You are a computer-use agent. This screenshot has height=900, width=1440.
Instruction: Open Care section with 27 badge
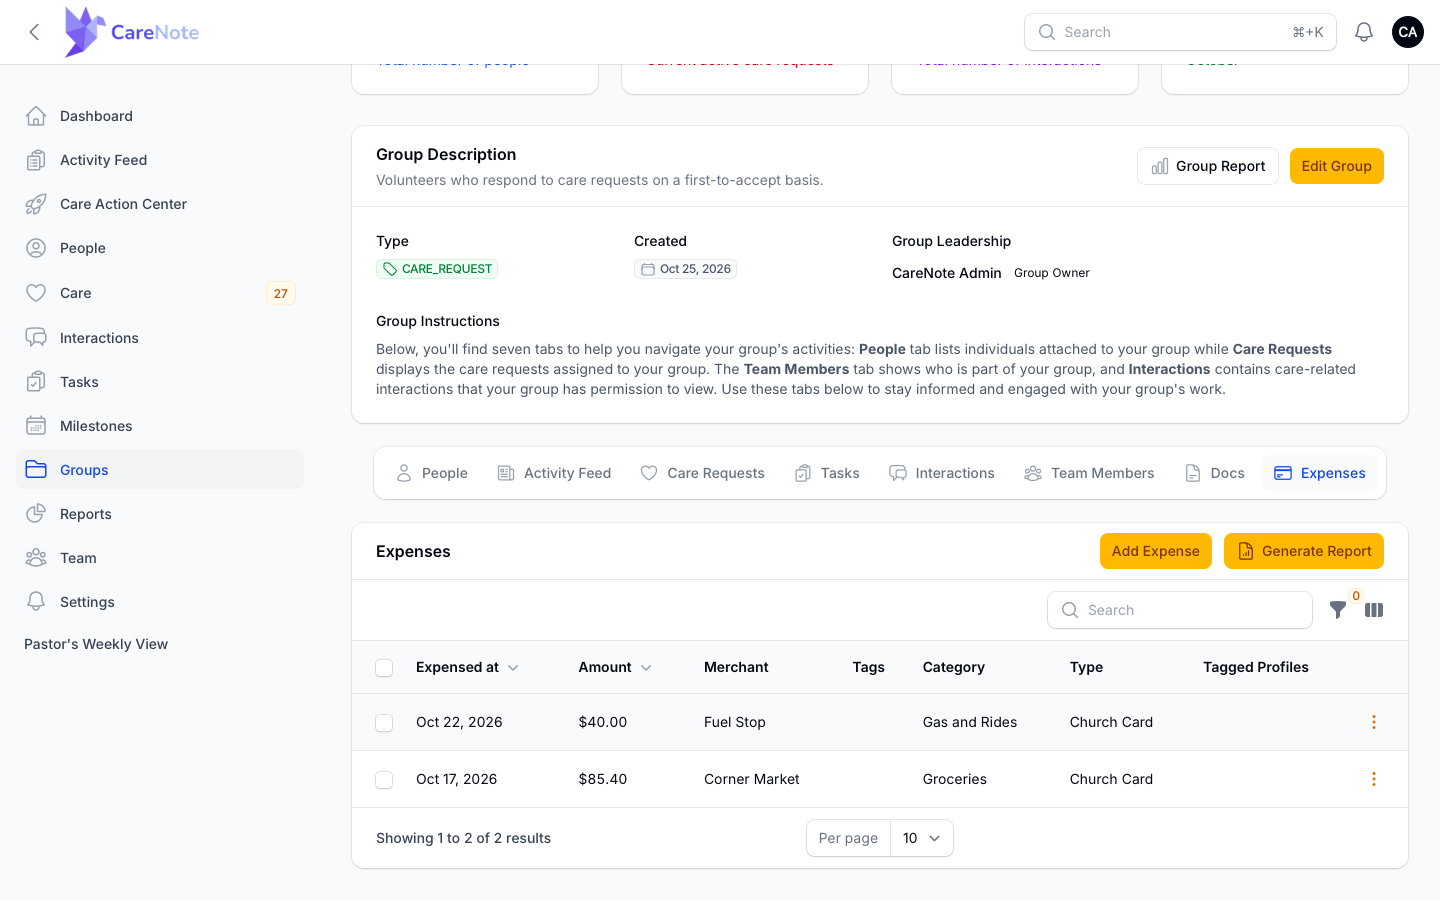point(160,293)
